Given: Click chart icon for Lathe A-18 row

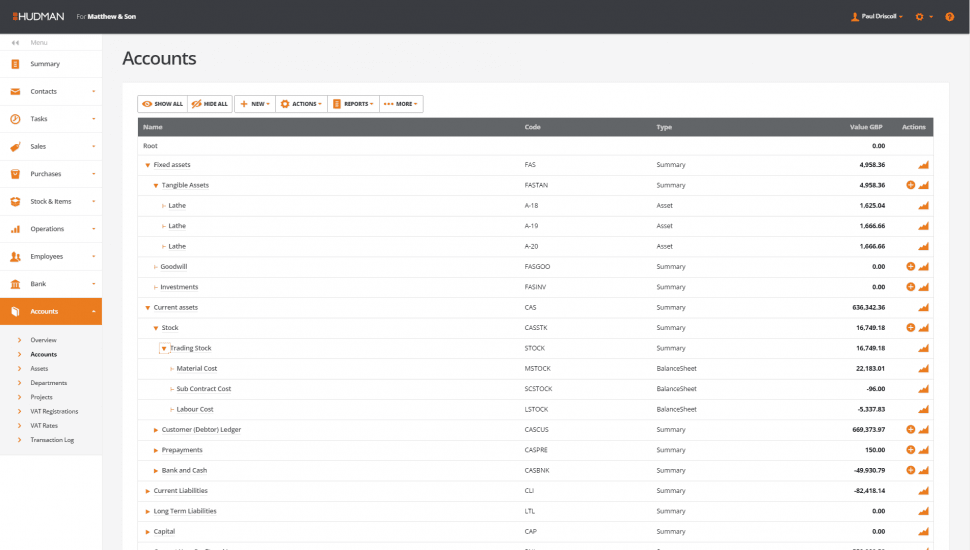Looking at the screenshot, I should tap(923, 206).
